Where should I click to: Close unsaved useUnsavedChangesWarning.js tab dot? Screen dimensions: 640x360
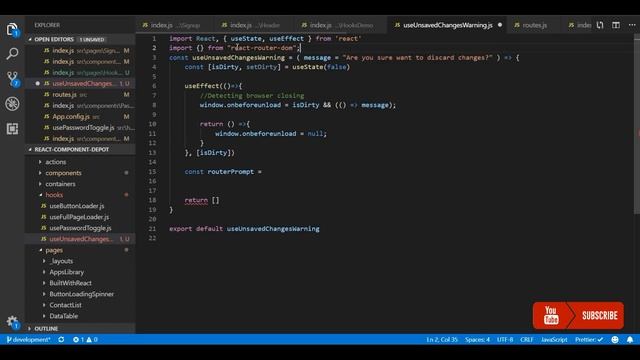point(500,25)
